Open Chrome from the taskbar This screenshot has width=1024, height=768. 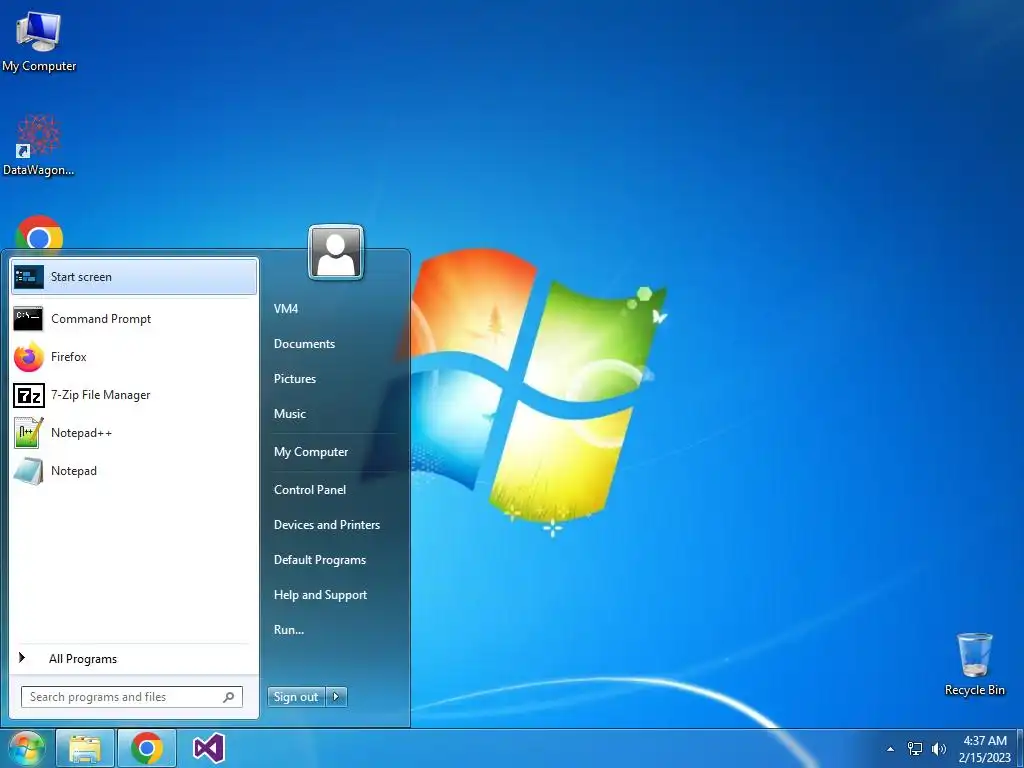tap(146, 748)
